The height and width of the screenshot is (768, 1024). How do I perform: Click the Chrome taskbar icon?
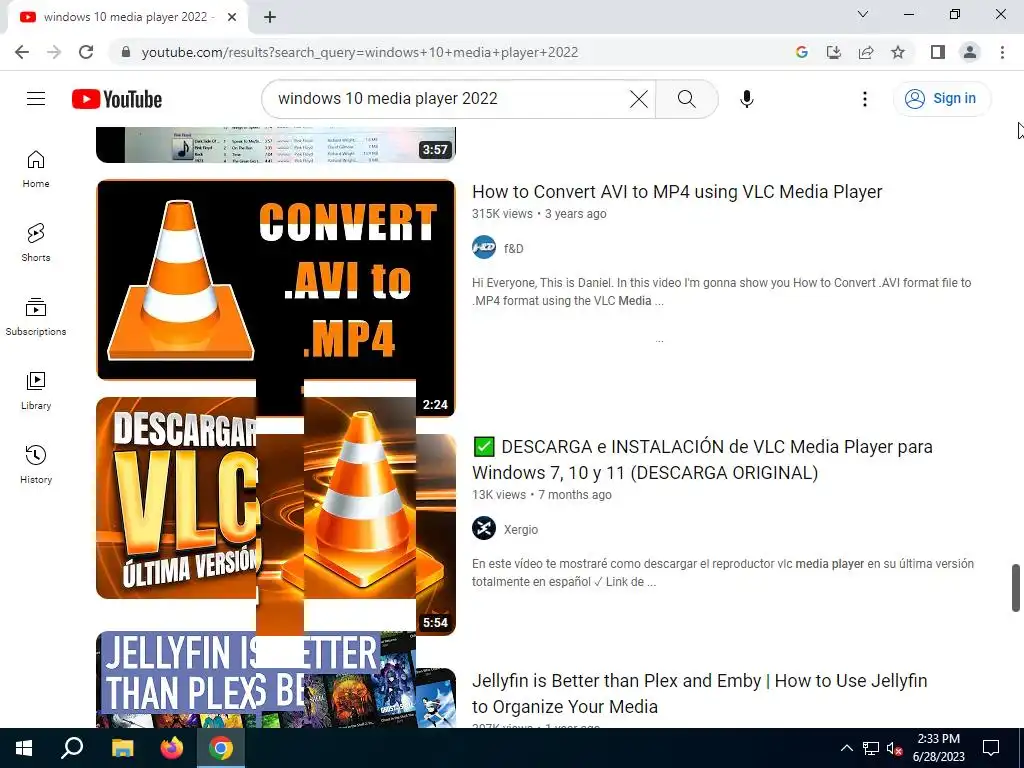click(221, 748)
